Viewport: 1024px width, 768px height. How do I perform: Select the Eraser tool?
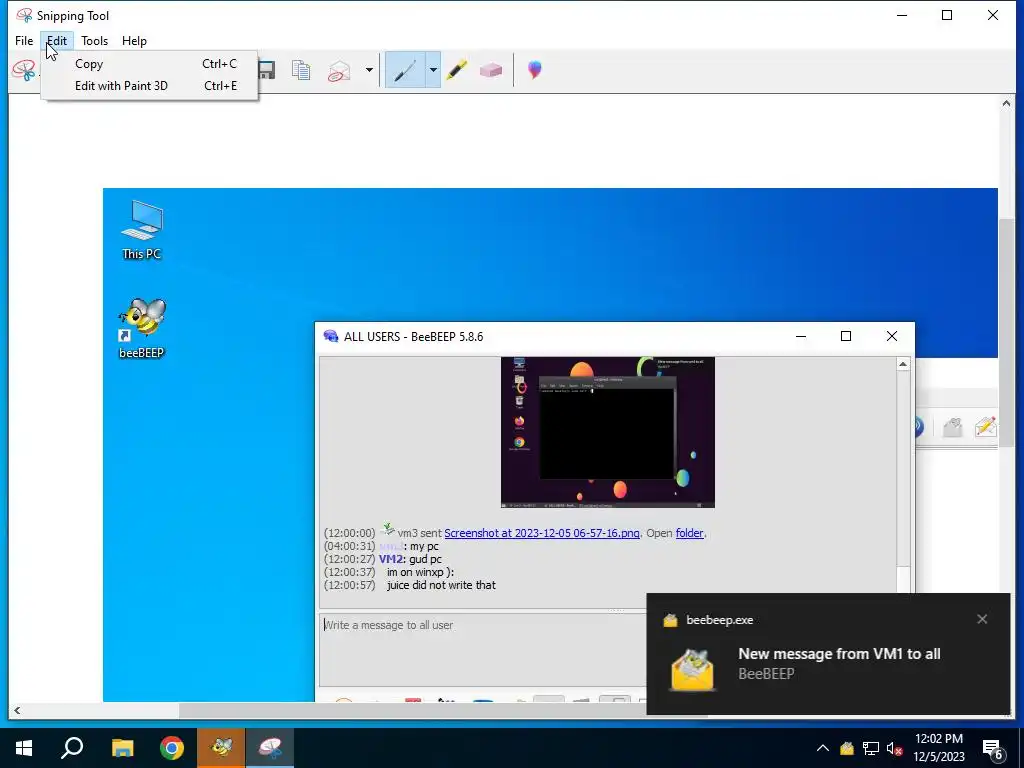tap(490, 70)
